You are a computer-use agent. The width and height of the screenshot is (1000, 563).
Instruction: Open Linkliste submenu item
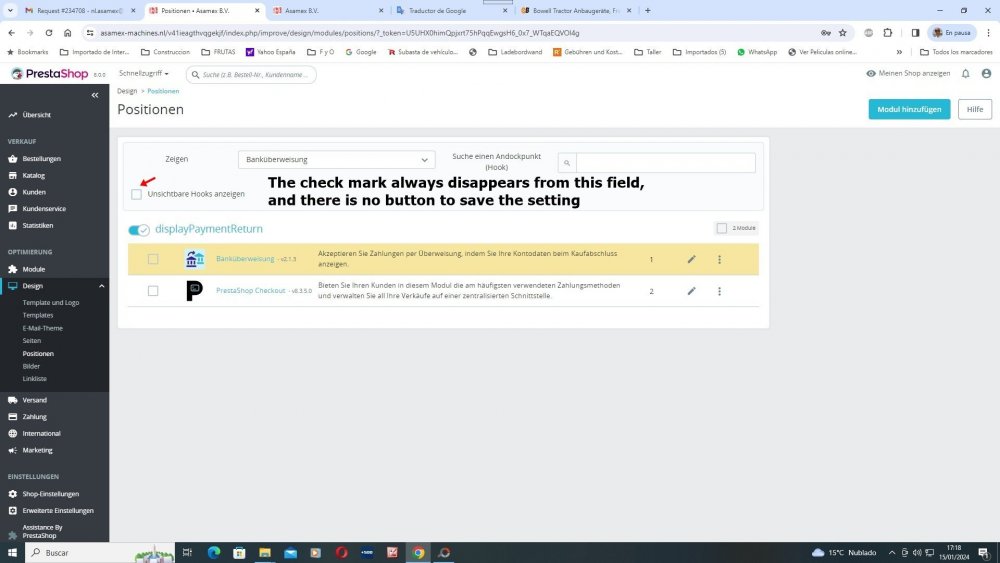[34, 379]
